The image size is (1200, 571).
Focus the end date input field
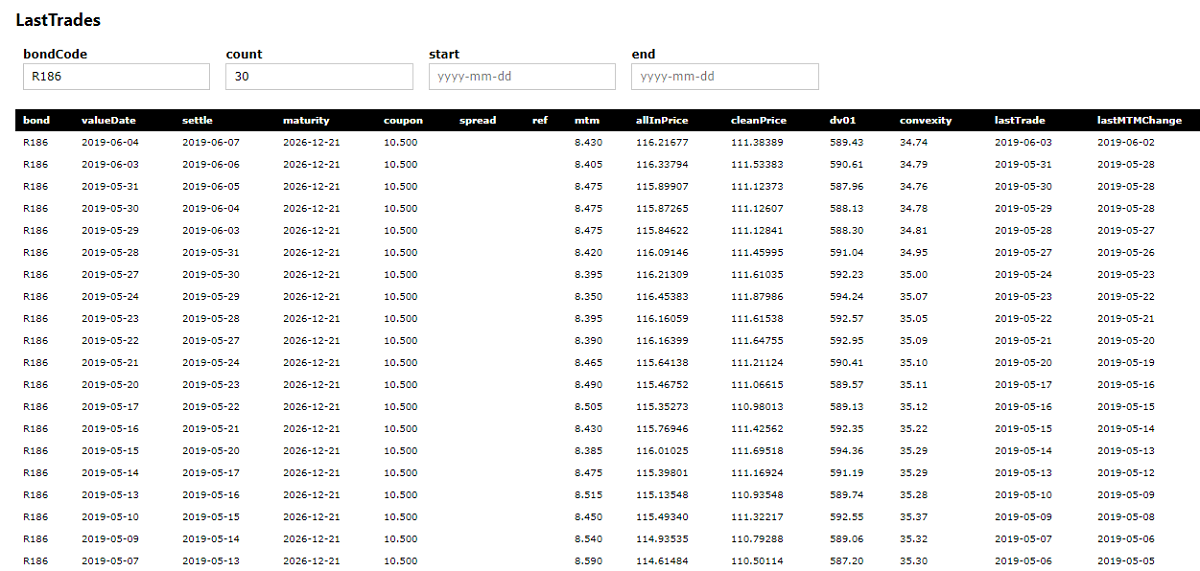click(725, 77)
